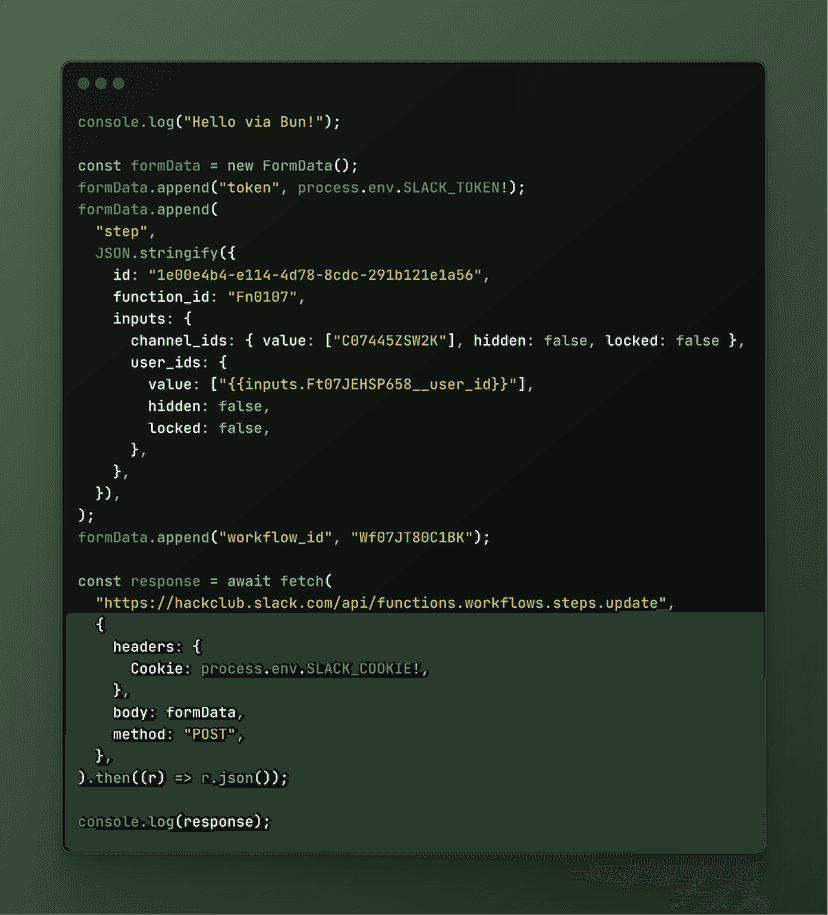Screen dimensions: 828x915
Task: Click the r.json() call
Action: [x=240, y=778]
